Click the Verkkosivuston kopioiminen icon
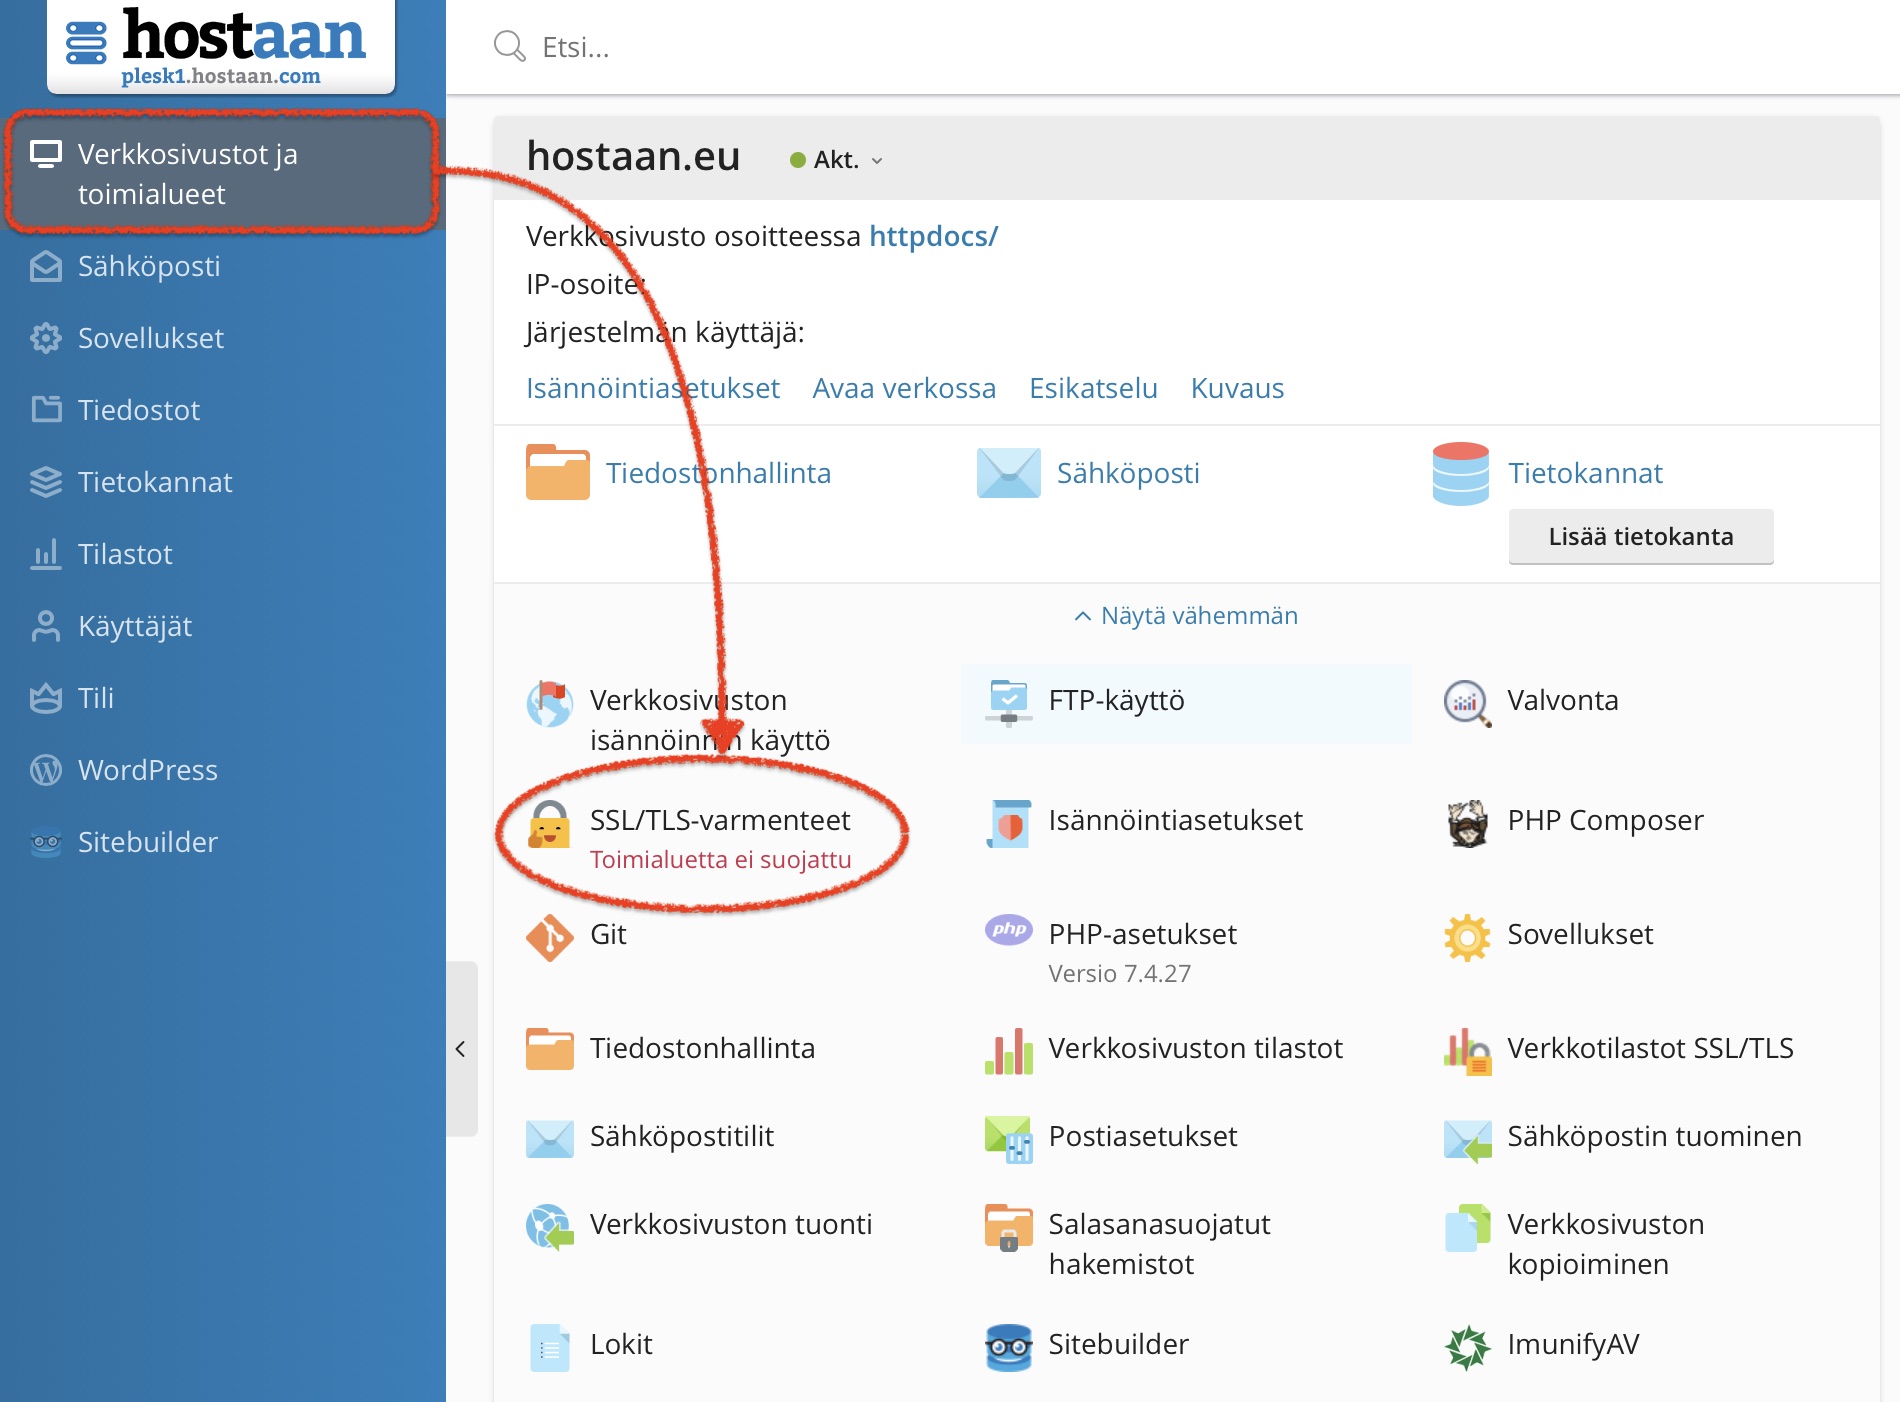 click(1467, 1227)
